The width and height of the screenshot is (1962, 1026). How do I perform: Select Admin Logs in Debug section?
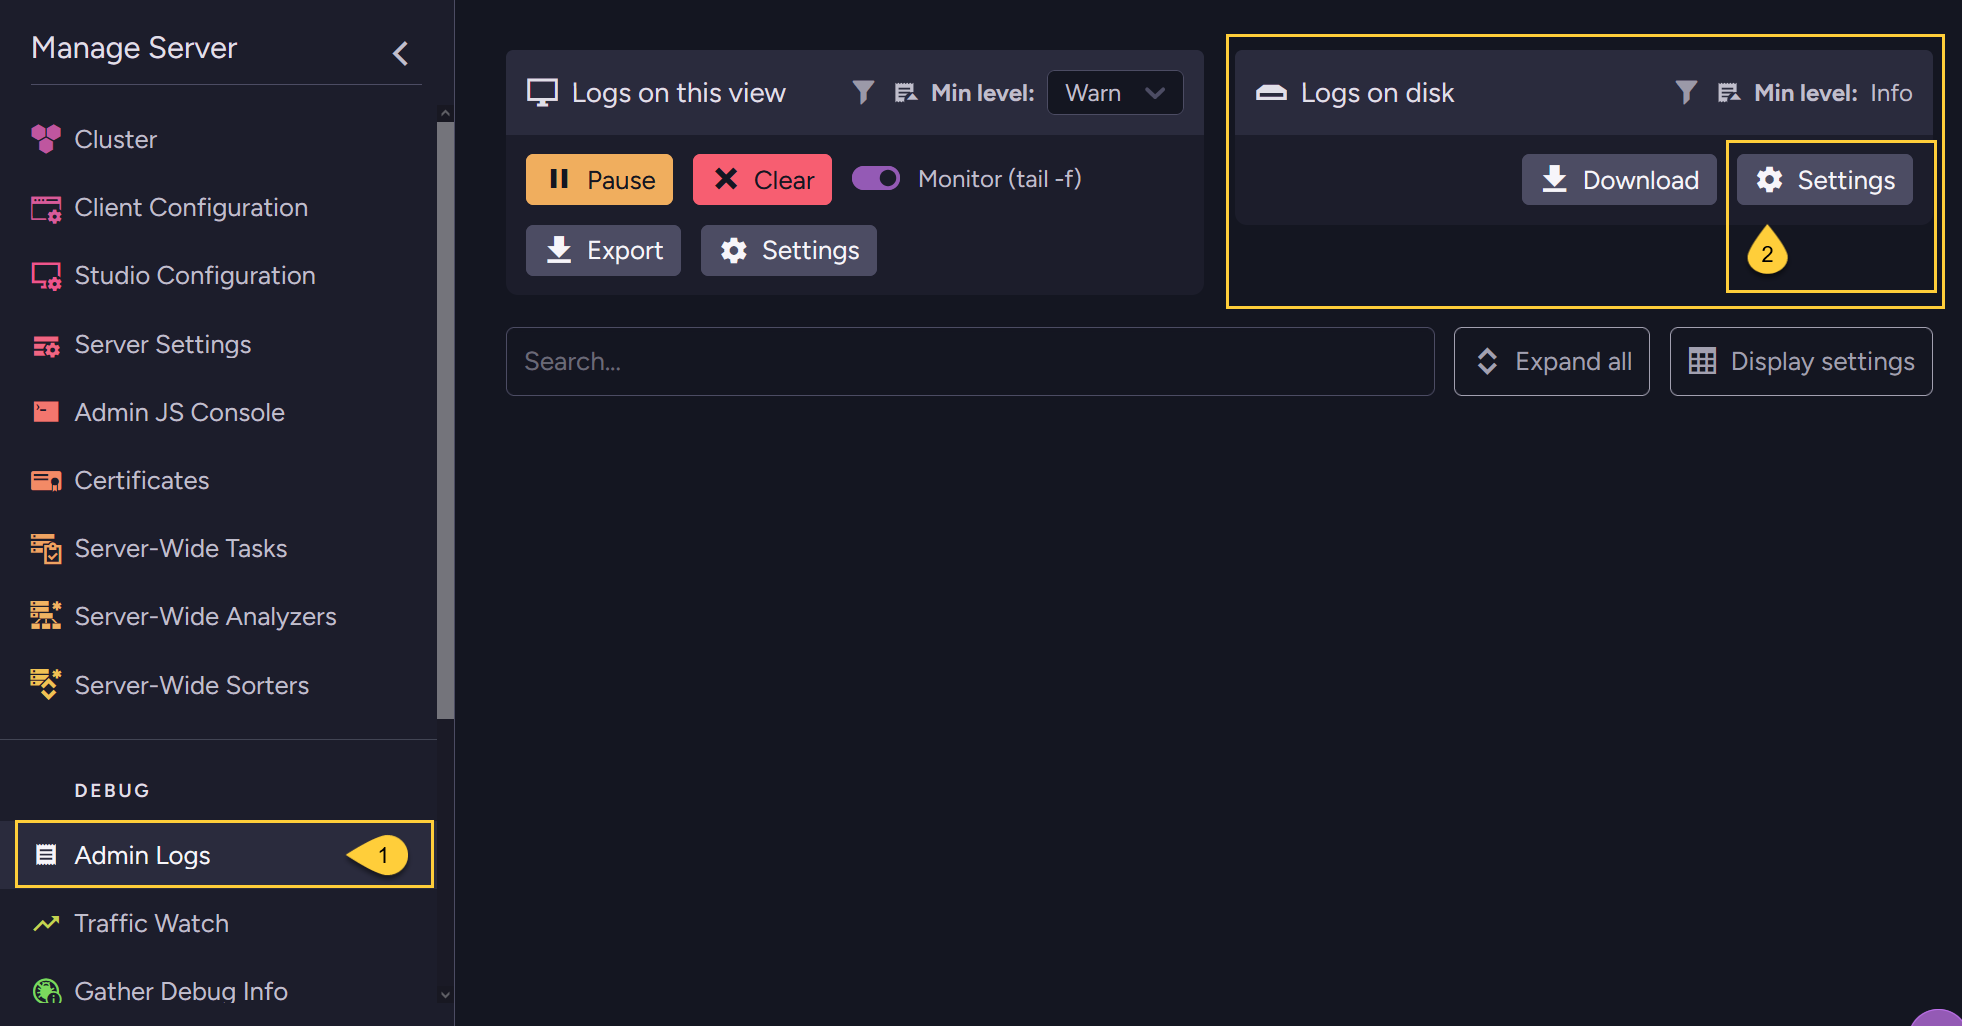point(224,855)
